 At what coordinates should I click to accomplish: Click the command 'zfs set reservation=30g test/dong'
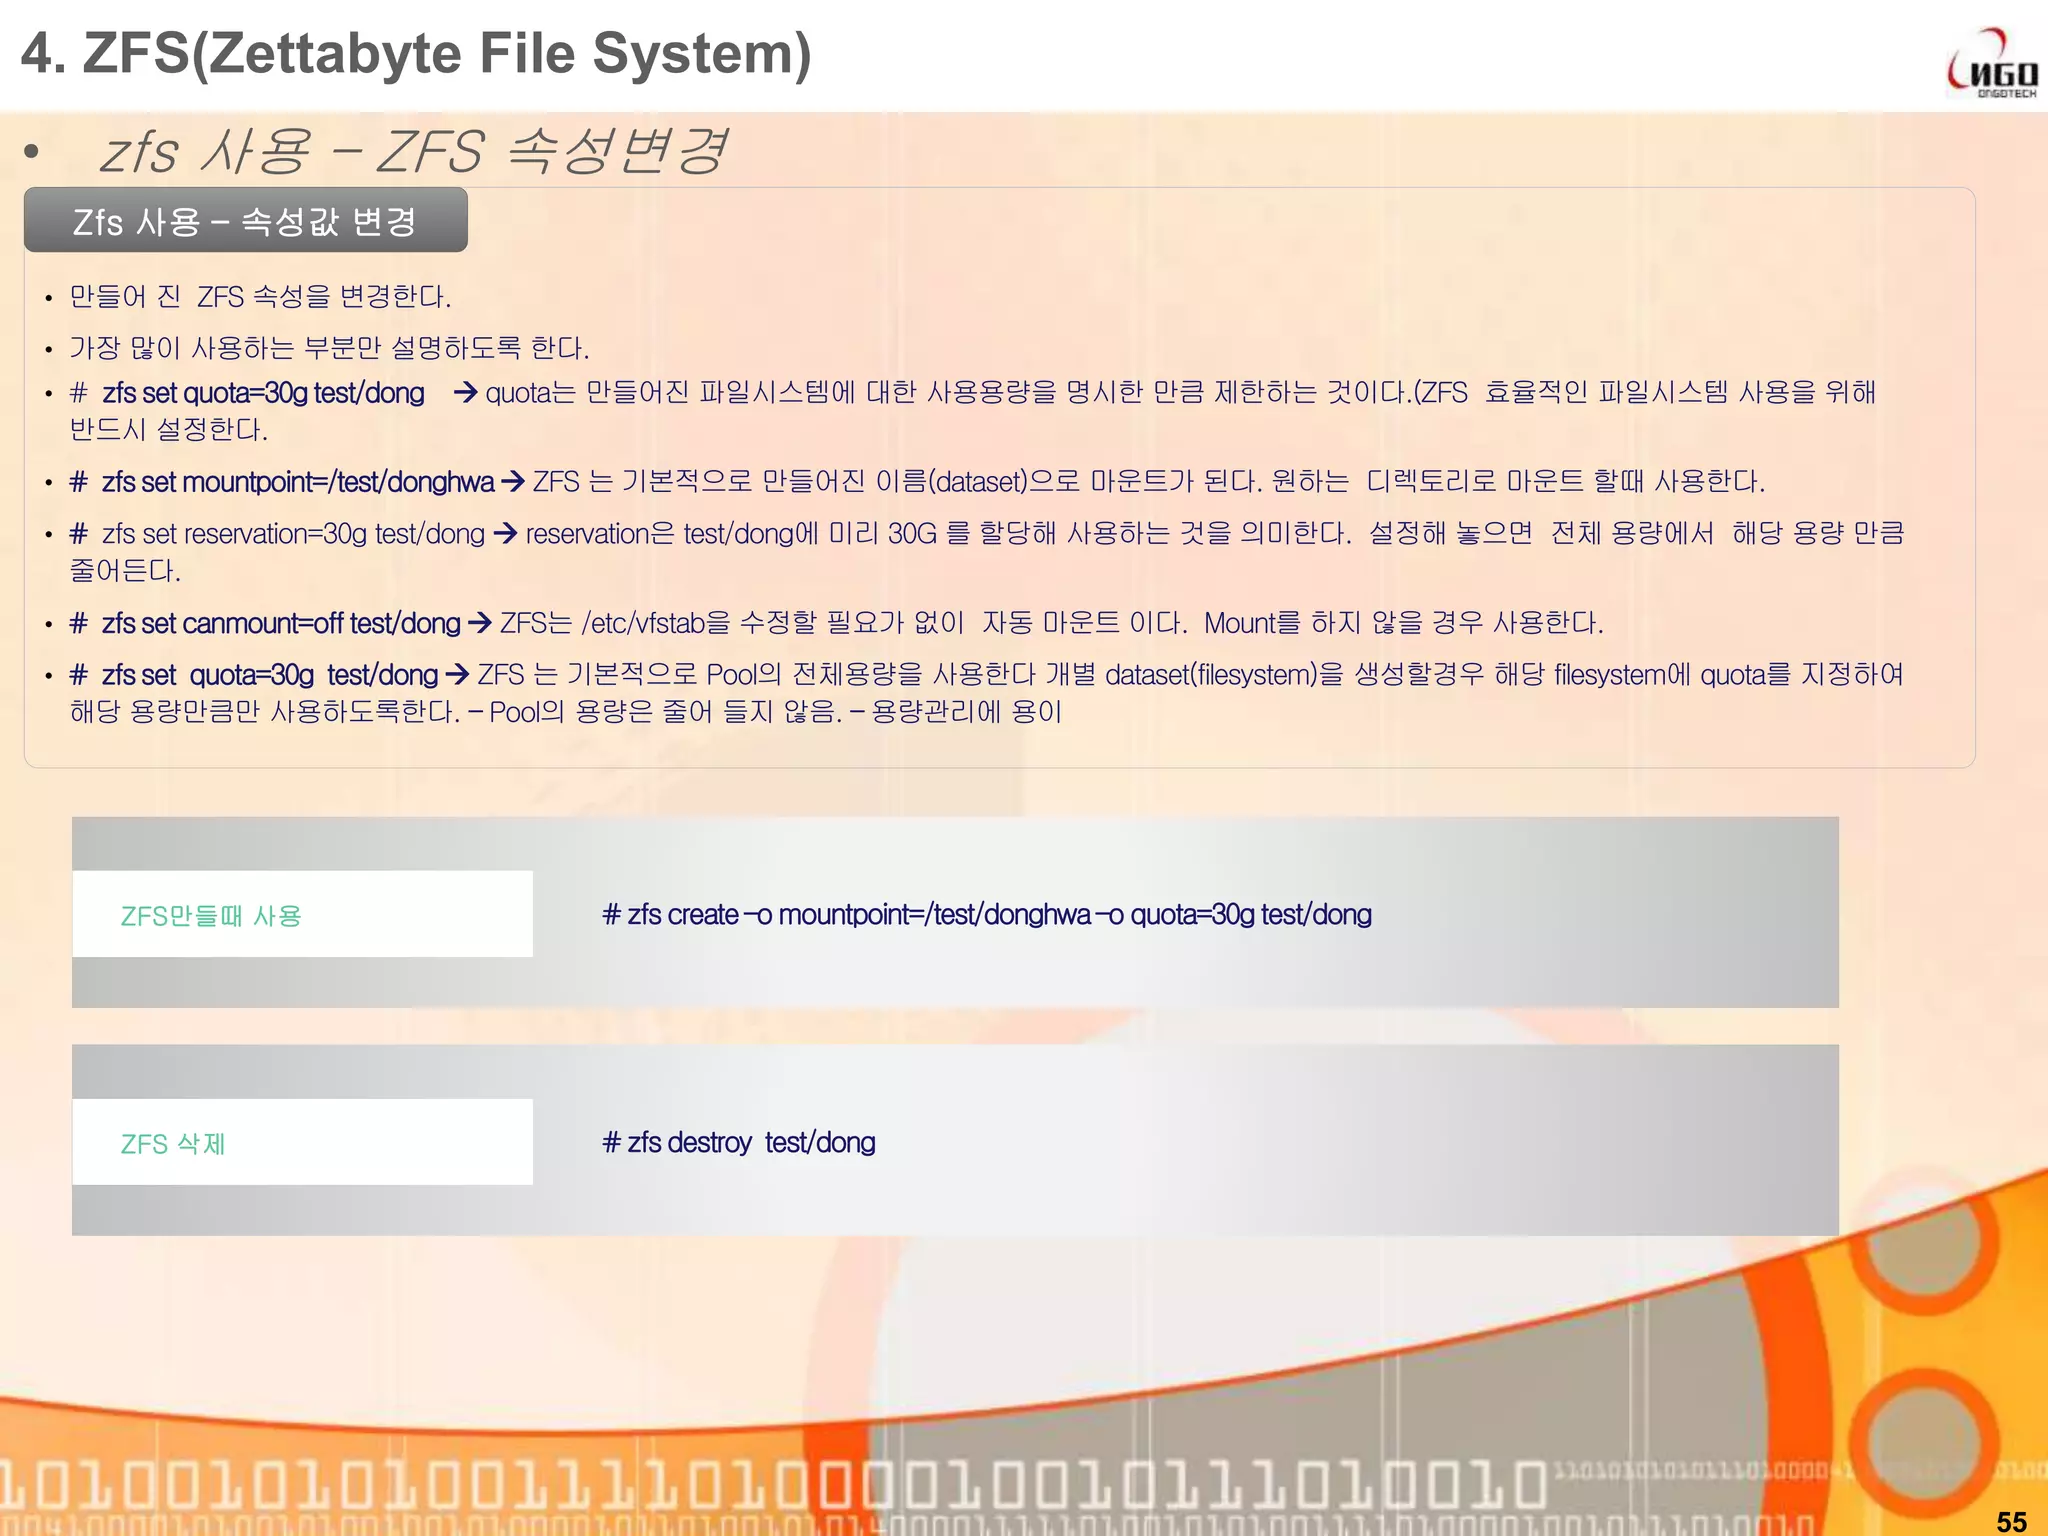click(293, 534)
